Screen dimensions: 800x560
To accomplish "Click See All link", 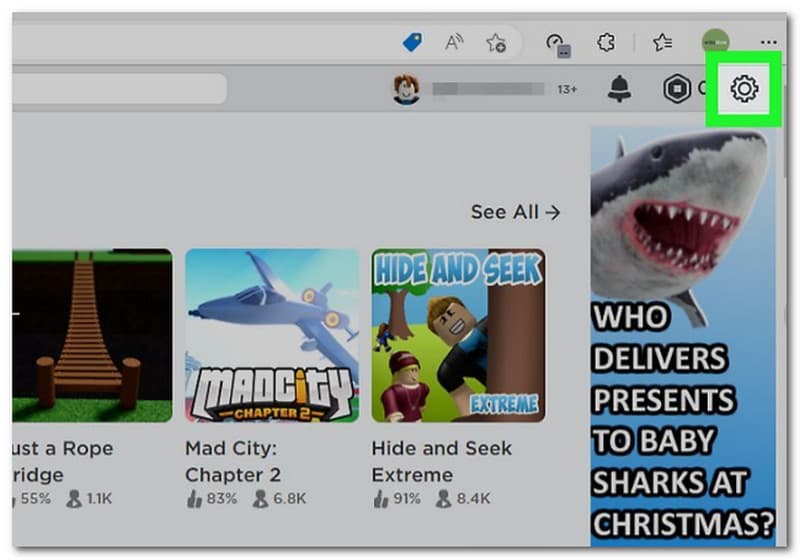I will pyautogui.click(x=515, y=212).
